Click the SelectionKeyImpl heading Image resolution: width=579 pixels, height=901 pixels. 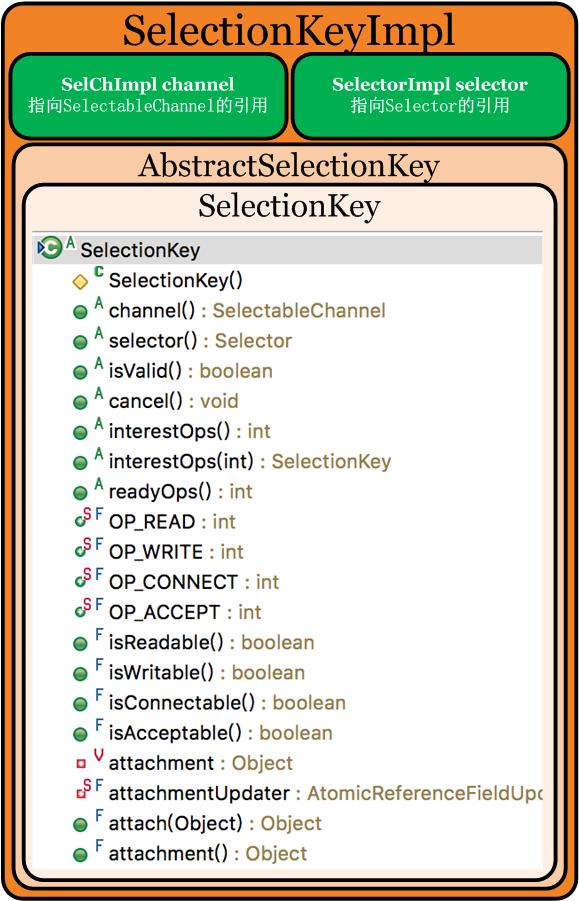(289, 30)
